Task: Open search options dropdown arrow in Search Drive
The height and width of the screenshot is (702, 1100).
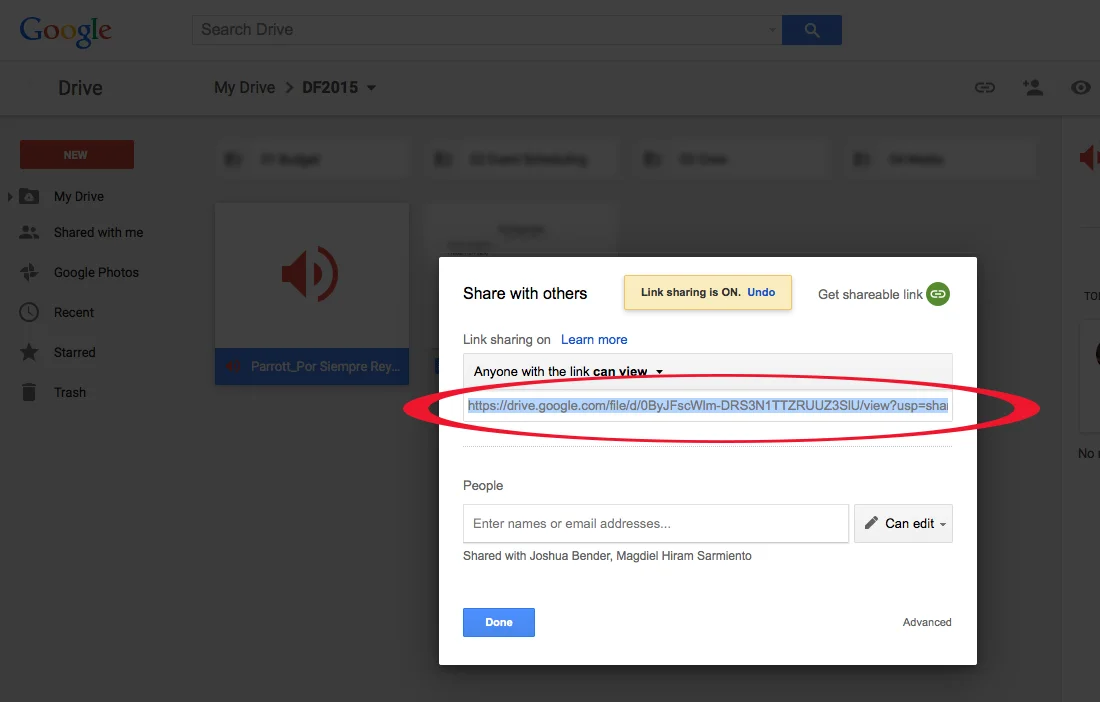Action: pyautogui.click(x=772, y=29)
